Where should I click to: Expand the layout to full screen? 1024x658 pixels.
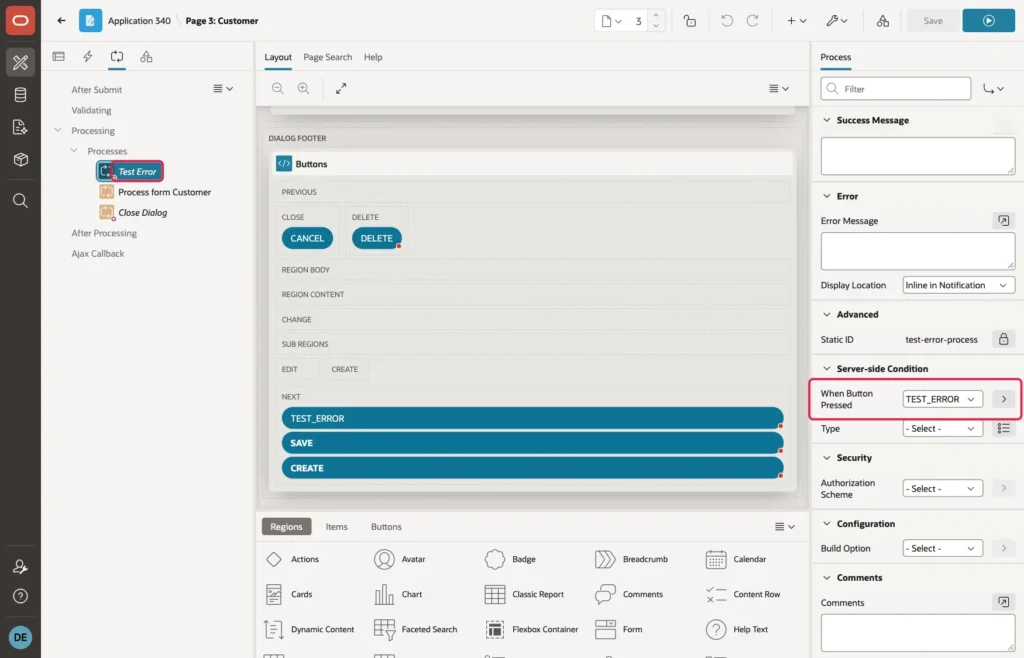coord(341,88)
